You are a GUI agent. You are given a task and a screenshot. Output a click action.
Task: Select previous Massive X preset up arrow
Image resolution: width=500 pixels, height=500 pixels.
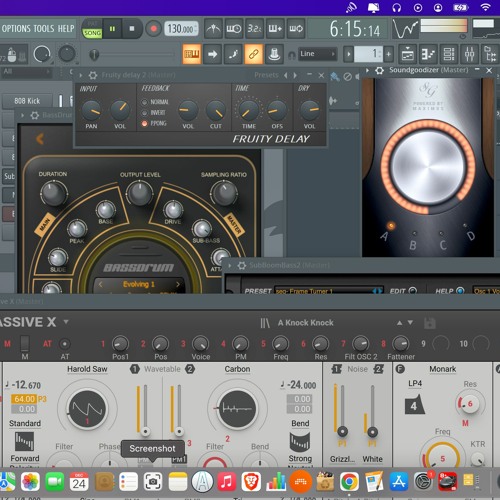tap(399, 323)
